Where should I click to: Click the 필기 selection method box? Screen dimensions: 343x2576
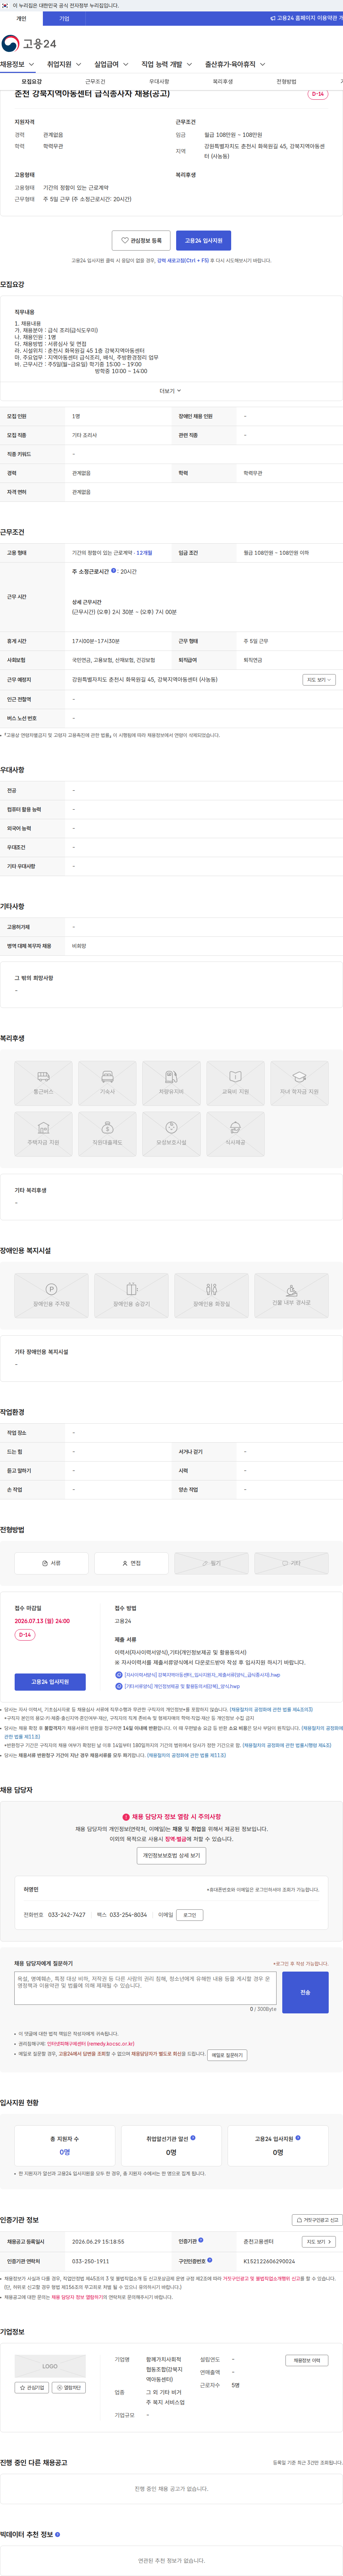click(211, 1563)
